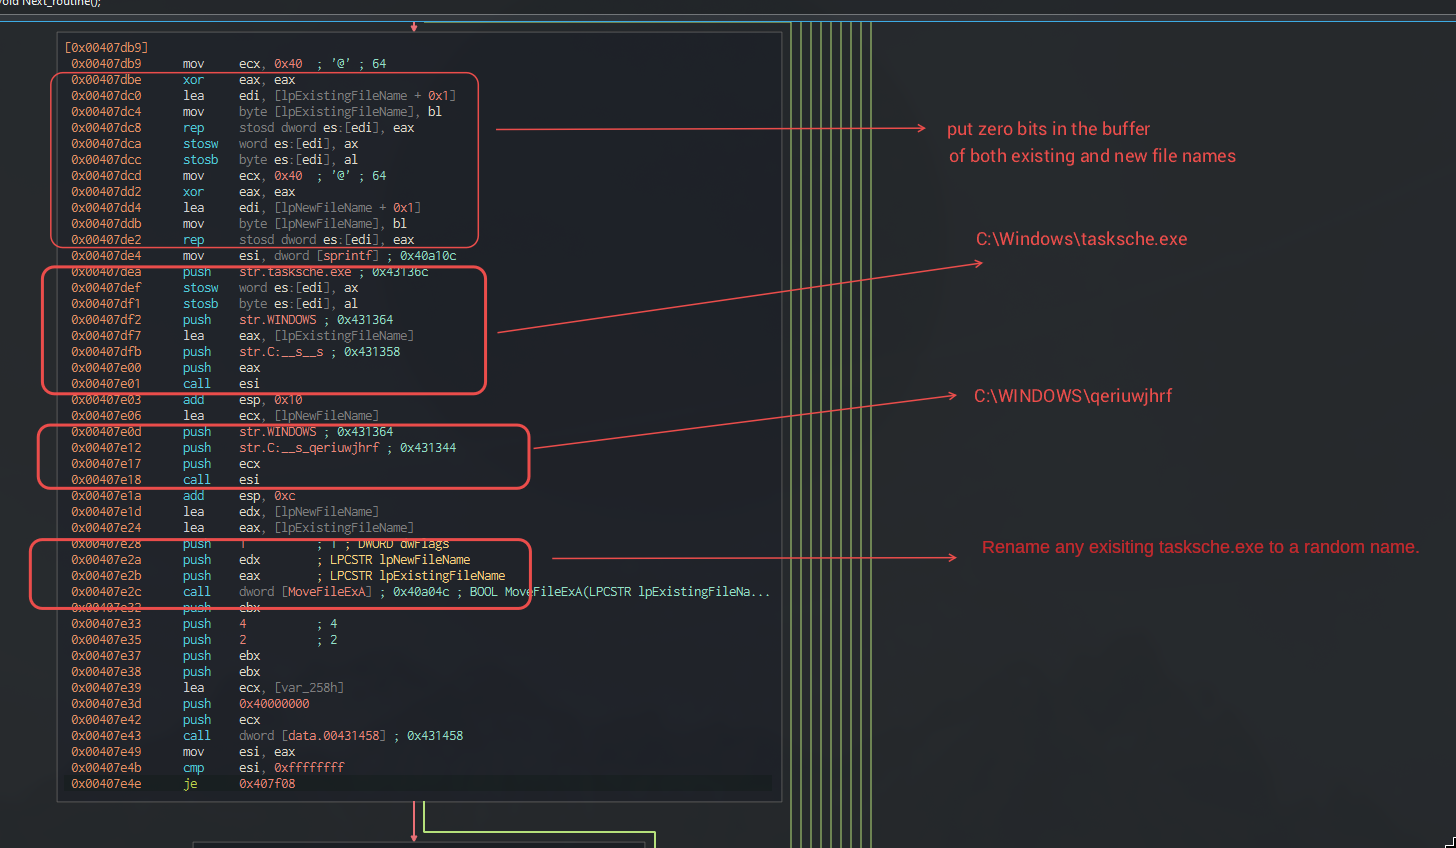Select add esp, 0xc instruction
This screenshot has width=1456, height=848.
coord(183,495)
